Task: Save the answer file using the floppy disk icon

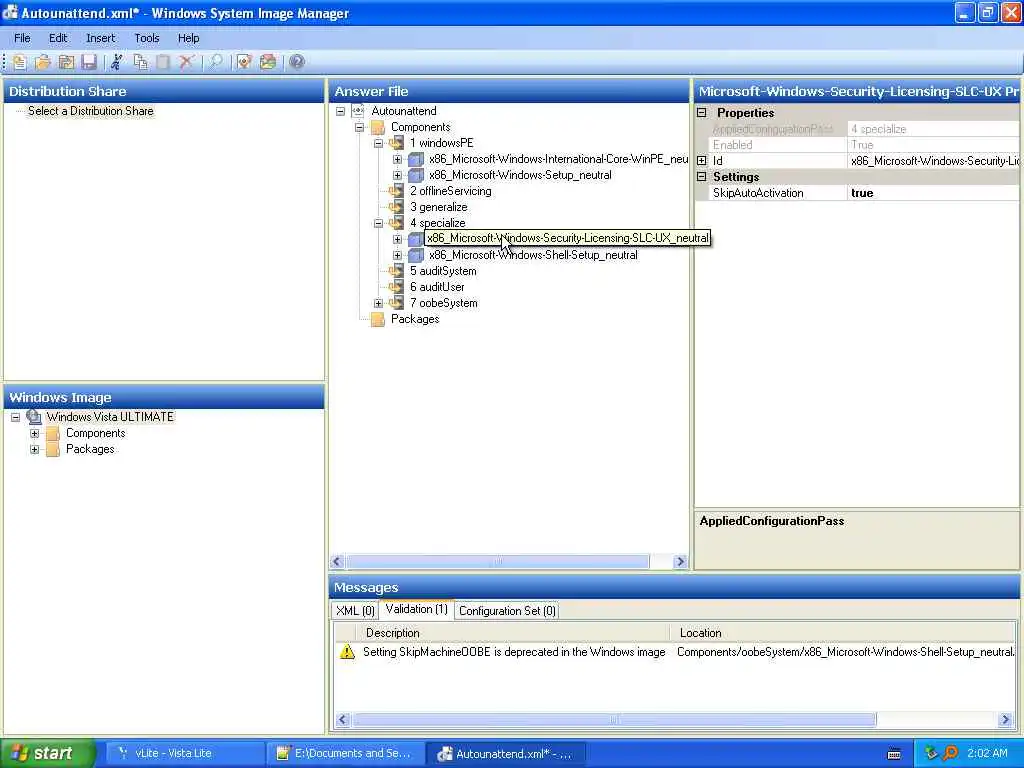Action: 89,62
